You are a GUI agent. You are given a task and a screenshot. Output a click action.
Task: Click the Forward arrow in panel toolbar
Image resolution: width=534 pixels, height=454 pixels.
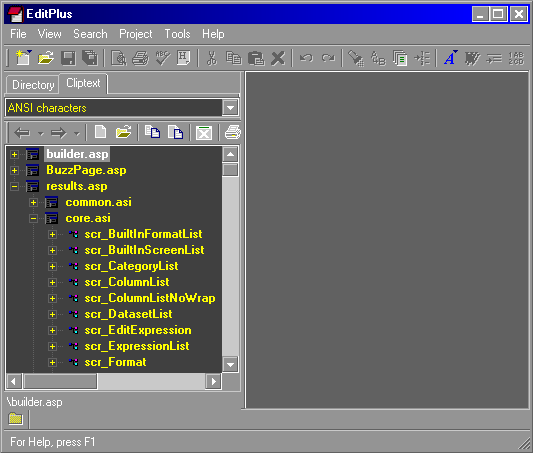point(59,133)
